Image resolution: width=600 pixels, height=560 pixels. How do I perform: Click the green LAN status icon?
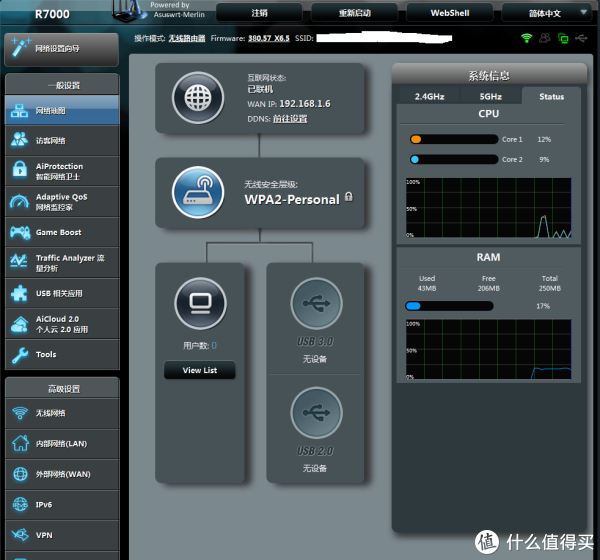click(563, 38)
